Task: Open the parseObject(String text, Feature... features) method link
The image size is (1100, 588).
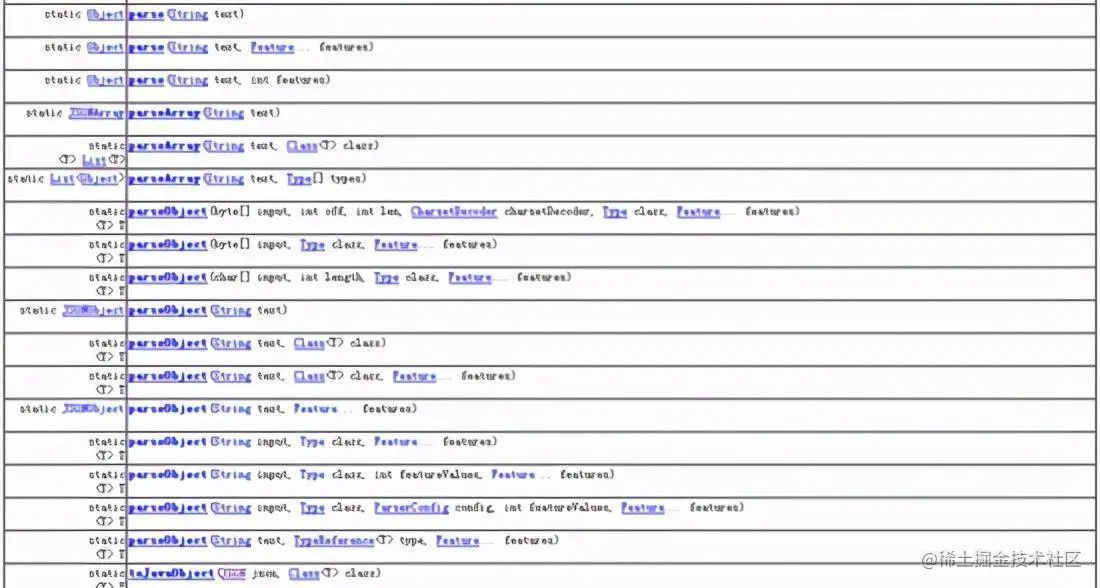Action: (x=168, y=409)
